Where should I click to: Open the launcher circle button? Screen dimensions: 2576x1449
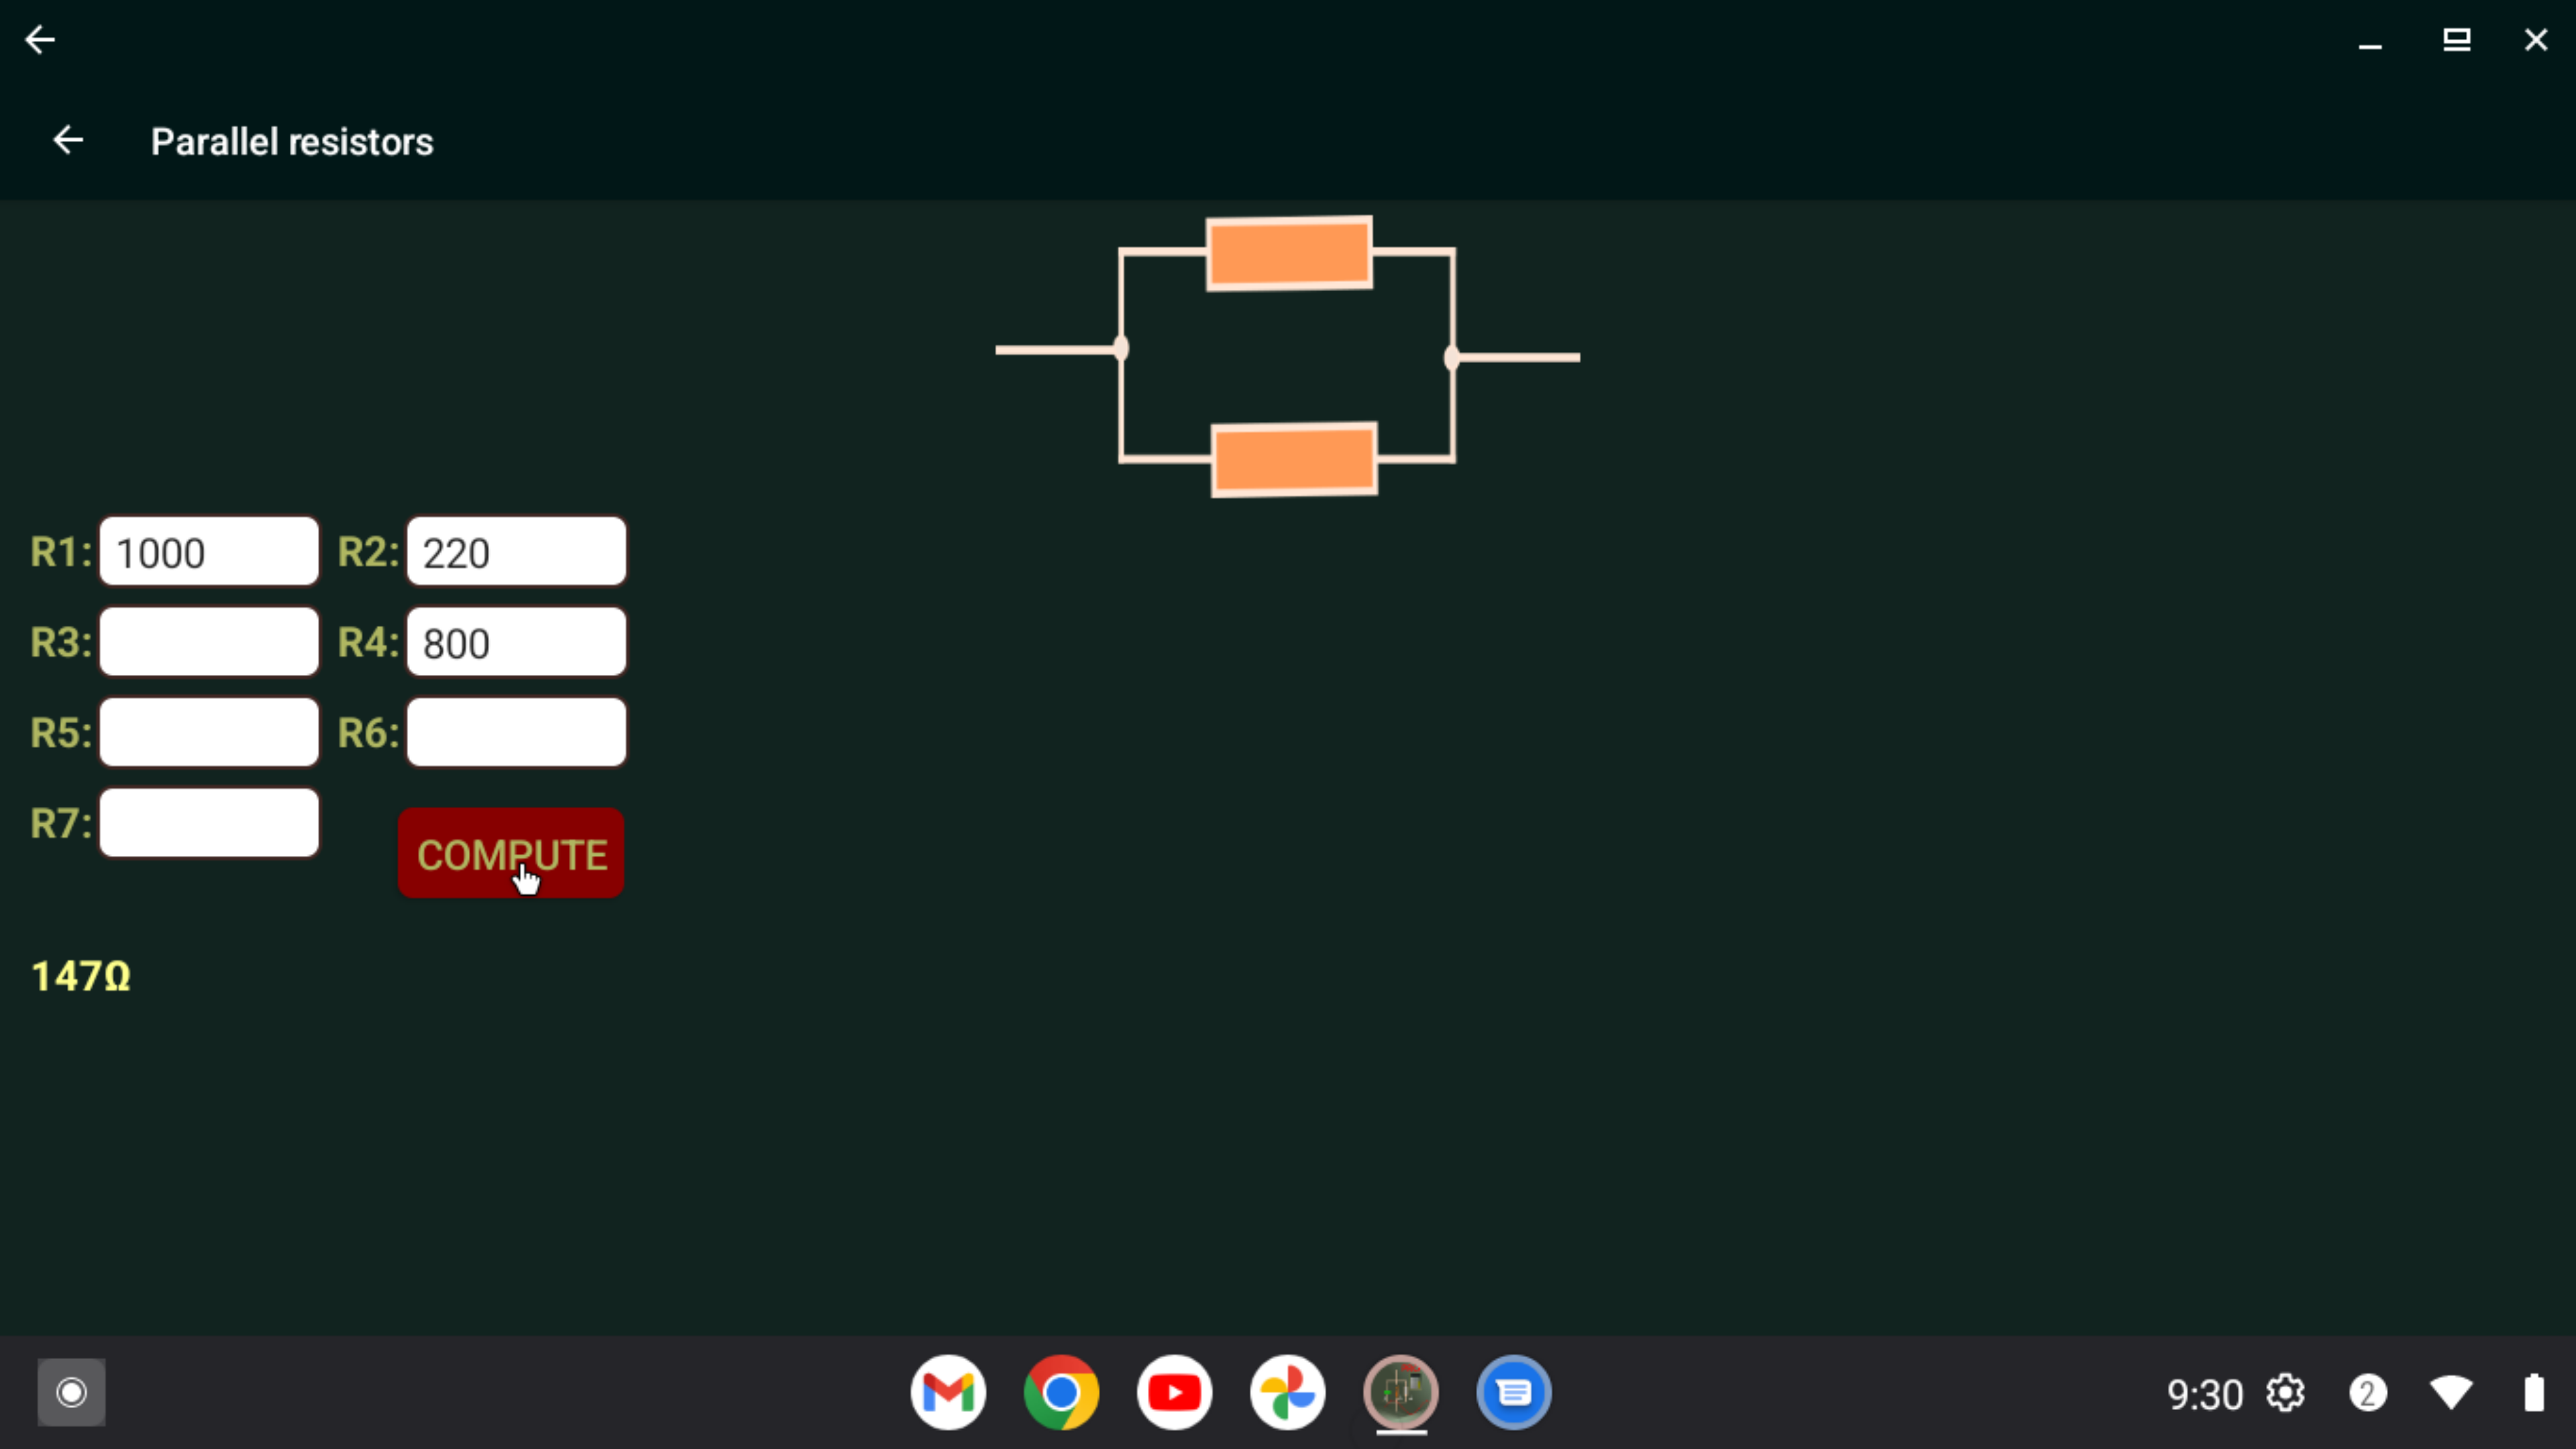(71, 1392)
